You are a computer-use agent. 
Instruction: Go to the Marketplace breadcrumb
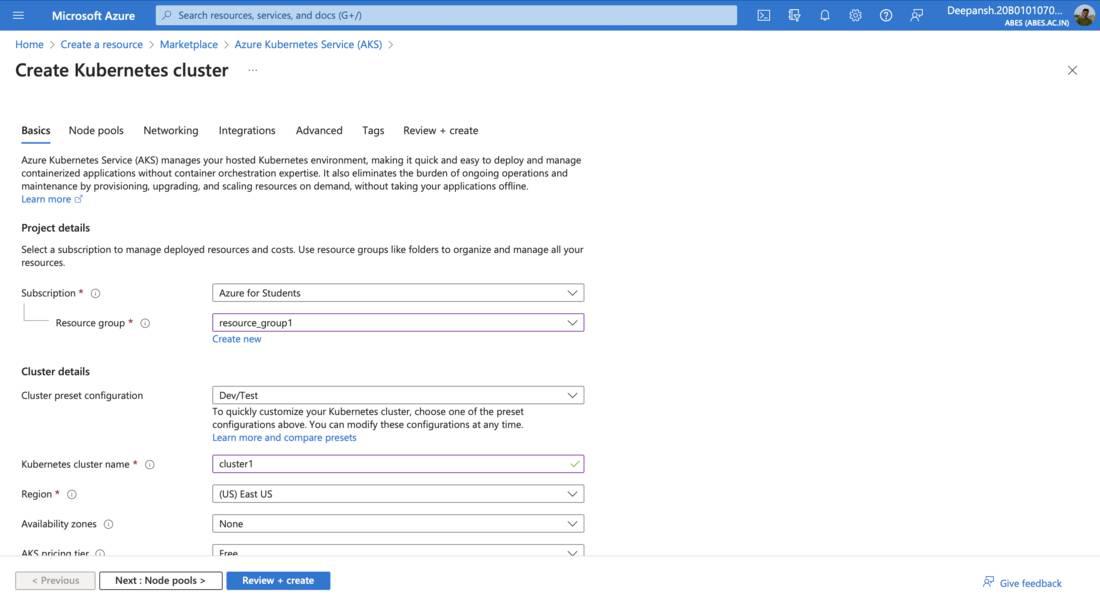click(189, 44)
